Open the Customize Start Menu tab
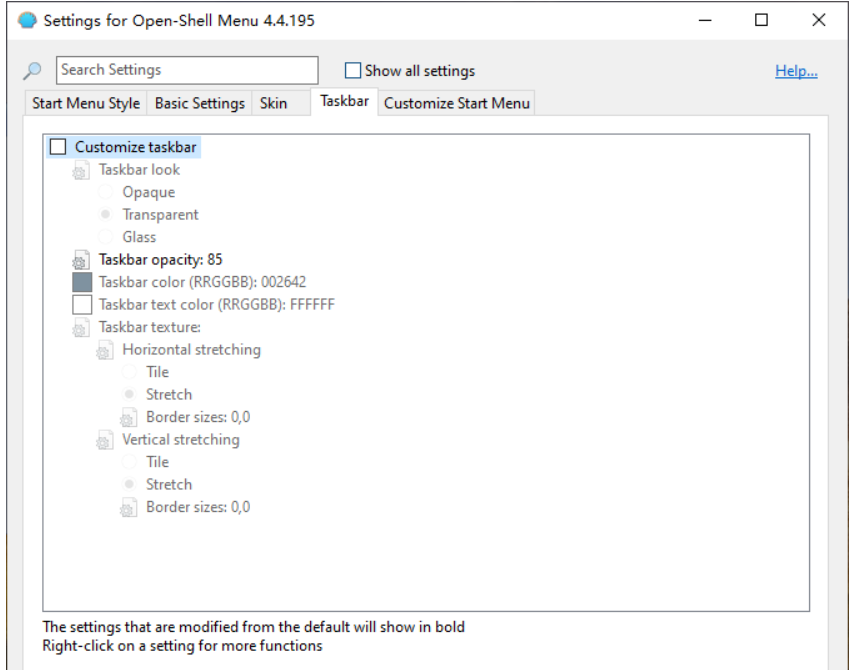The image size is (855, 670). pyautogui.click(x=456, y=103)
